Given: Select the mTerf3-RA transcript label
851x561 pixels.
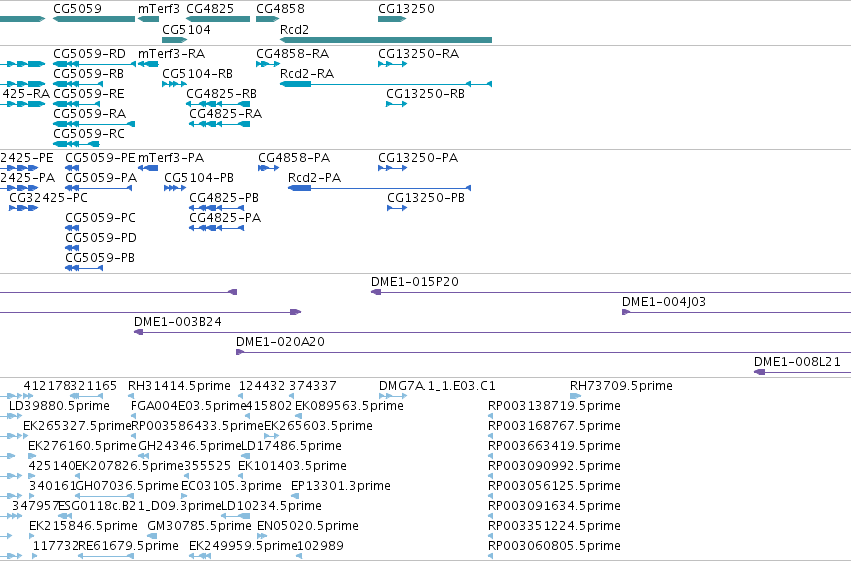Looking at the screenshot, I should 172,54.
